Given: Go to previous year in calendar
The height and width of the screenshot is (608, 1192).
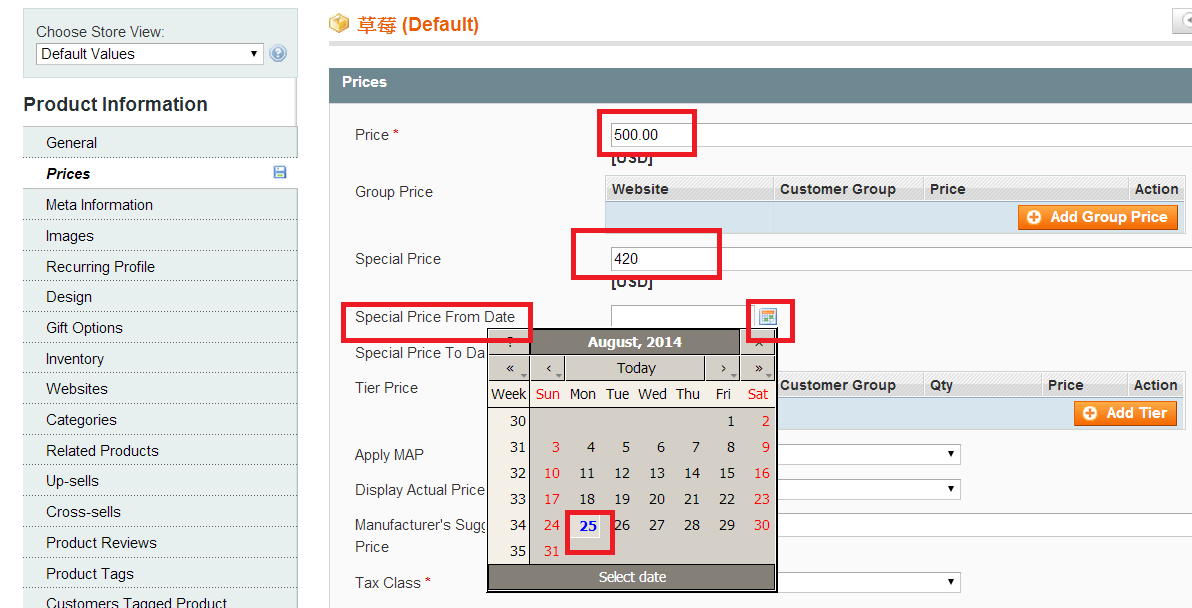Looking at the screenshot, I should (511, 368).
